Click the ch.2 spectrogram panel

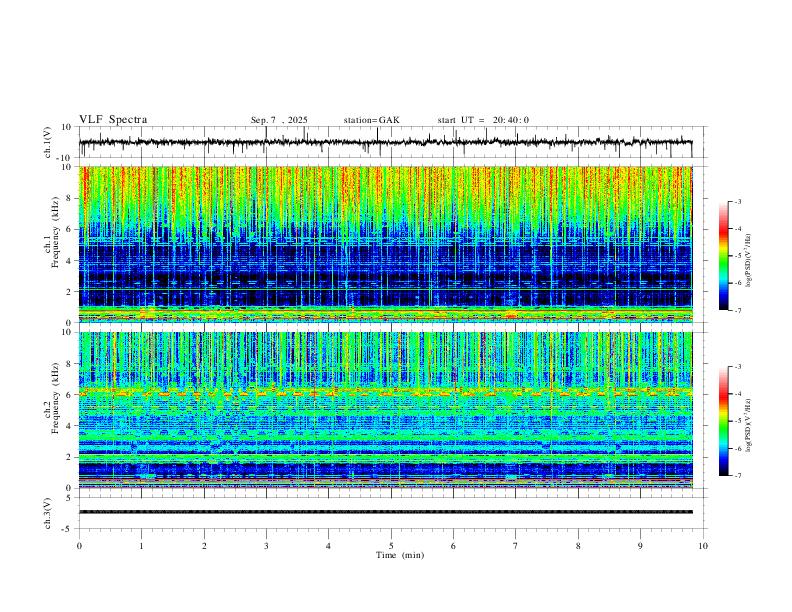click(x=385, y=410)
